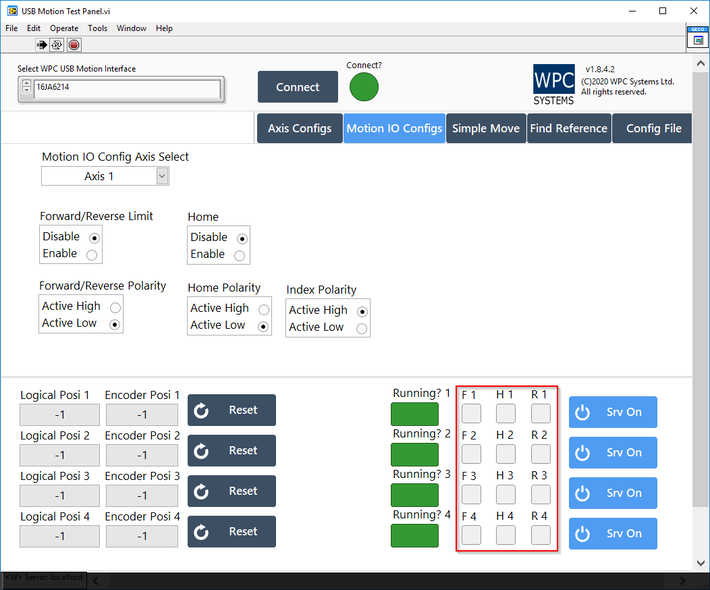This screenshot has height=590, width=710.
Task: Select Active High under Home Polarity
Action: coord(263,309)
